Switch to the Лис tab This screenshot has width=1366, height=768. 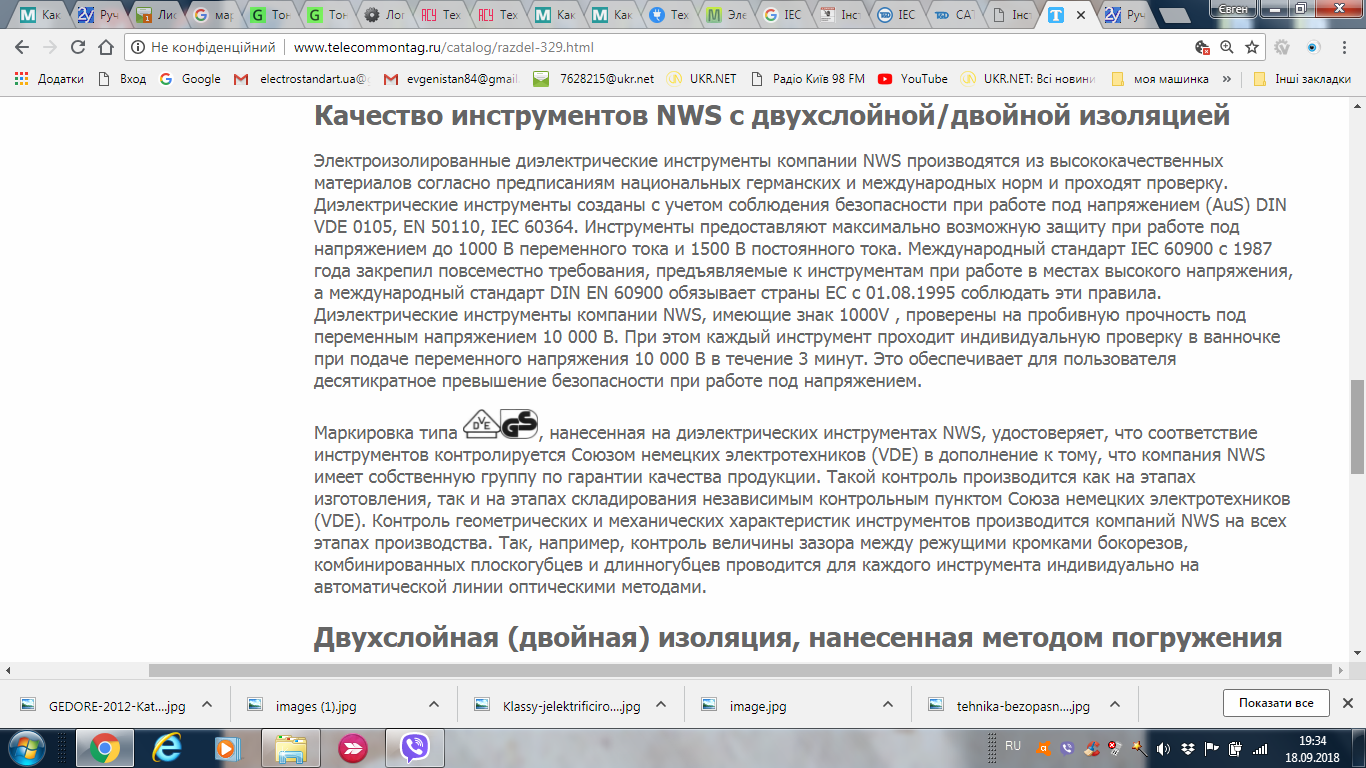pos(156,15)
